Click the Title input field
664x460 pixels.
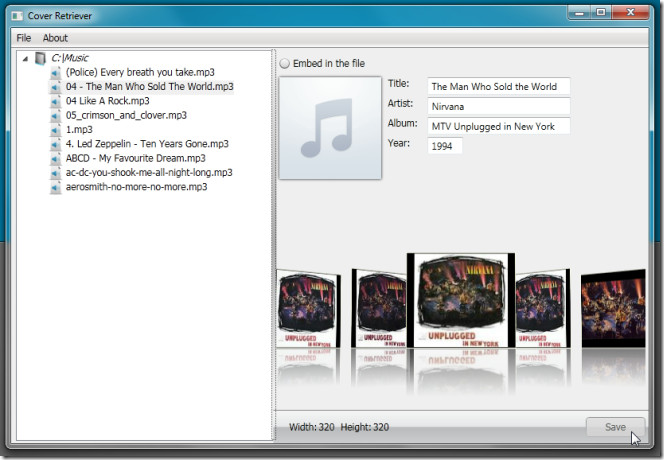pyautogui.click(x=498, y=86)
